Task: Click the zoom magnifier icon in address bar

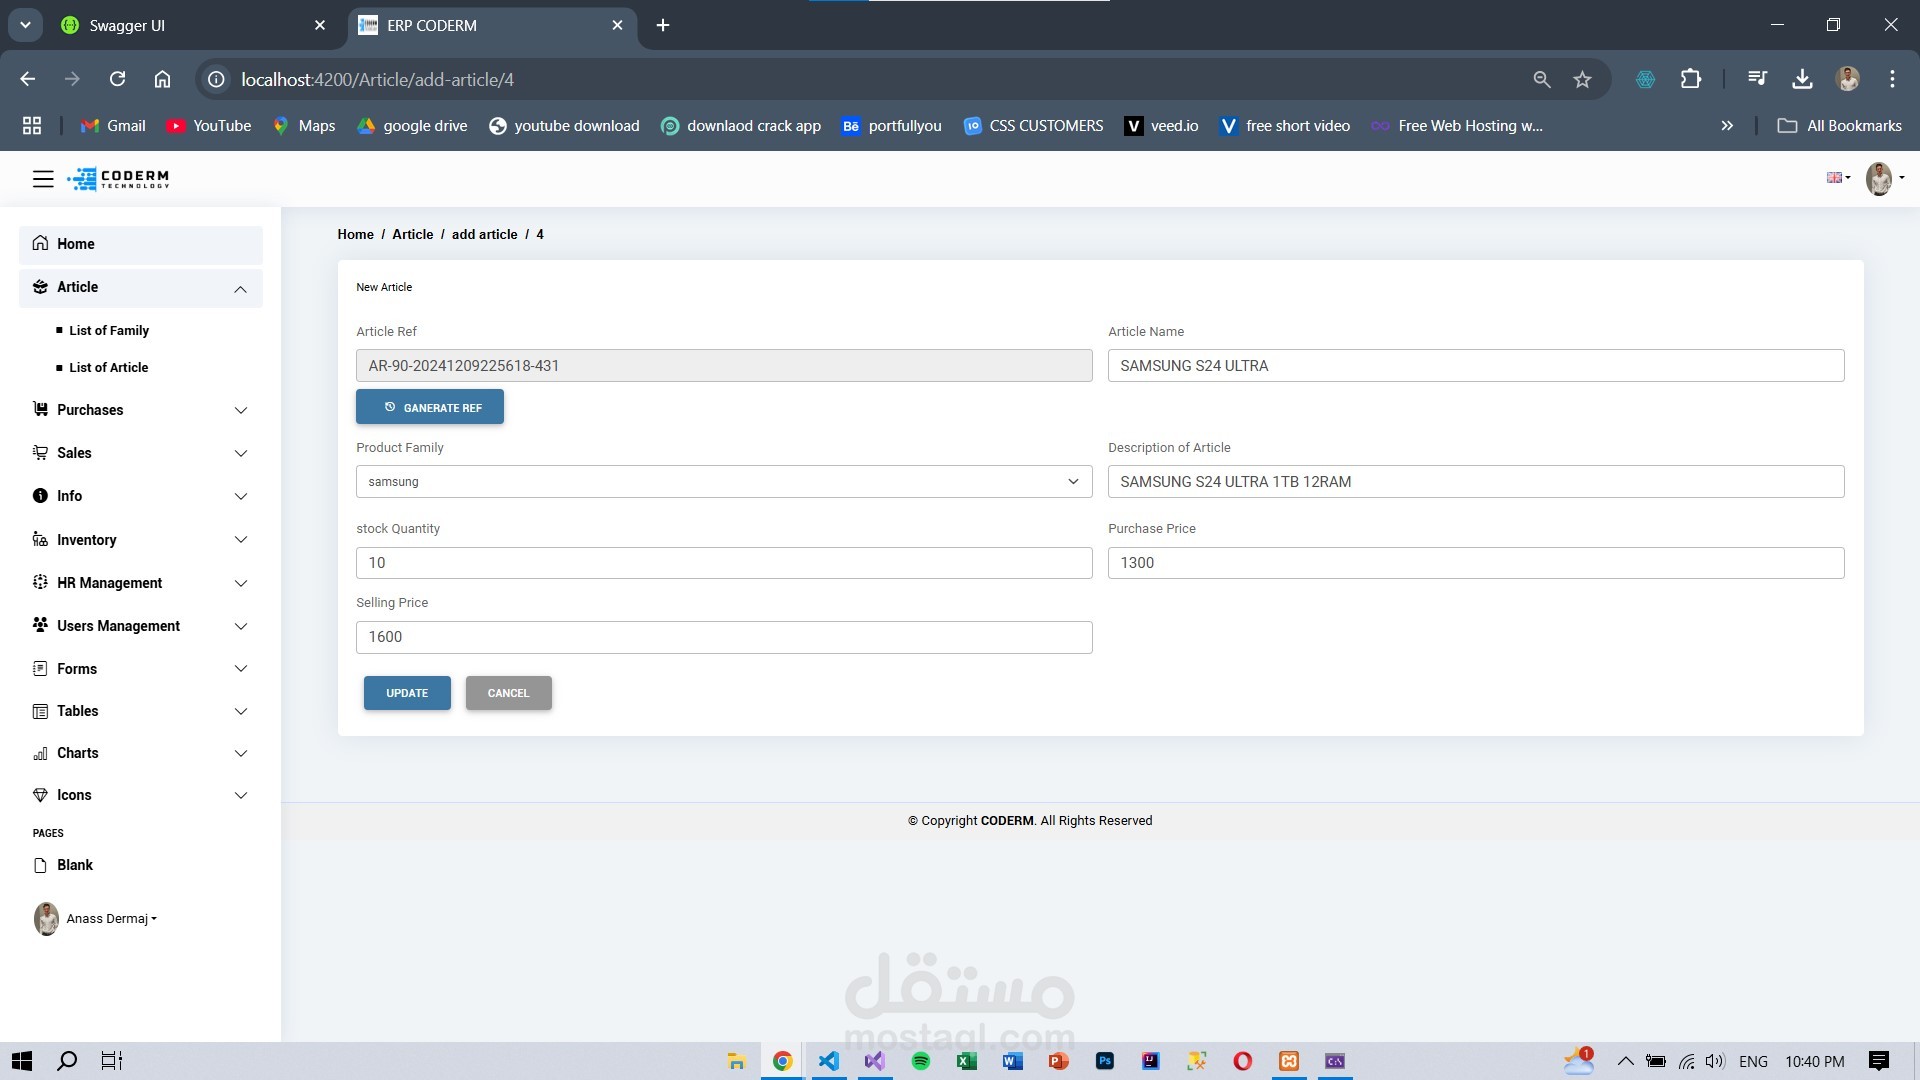Action: [x=1542, y=79]
